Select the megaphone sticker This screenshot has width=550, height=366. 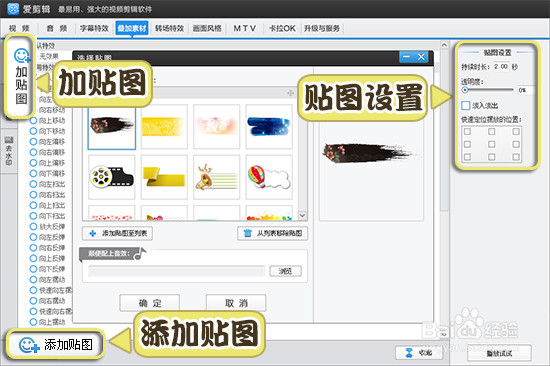point(216,177)
